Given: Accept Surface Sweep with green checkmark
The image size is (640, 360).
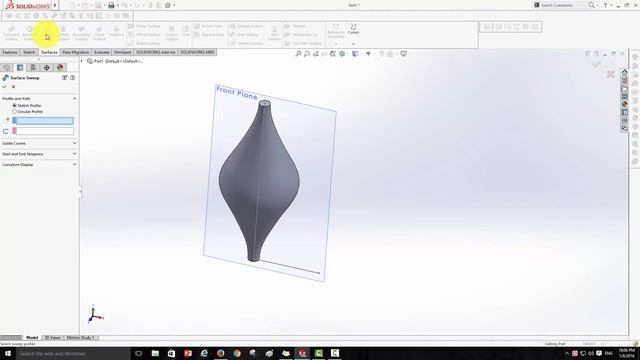Looking at the screenshot, I should pos(4,87).
